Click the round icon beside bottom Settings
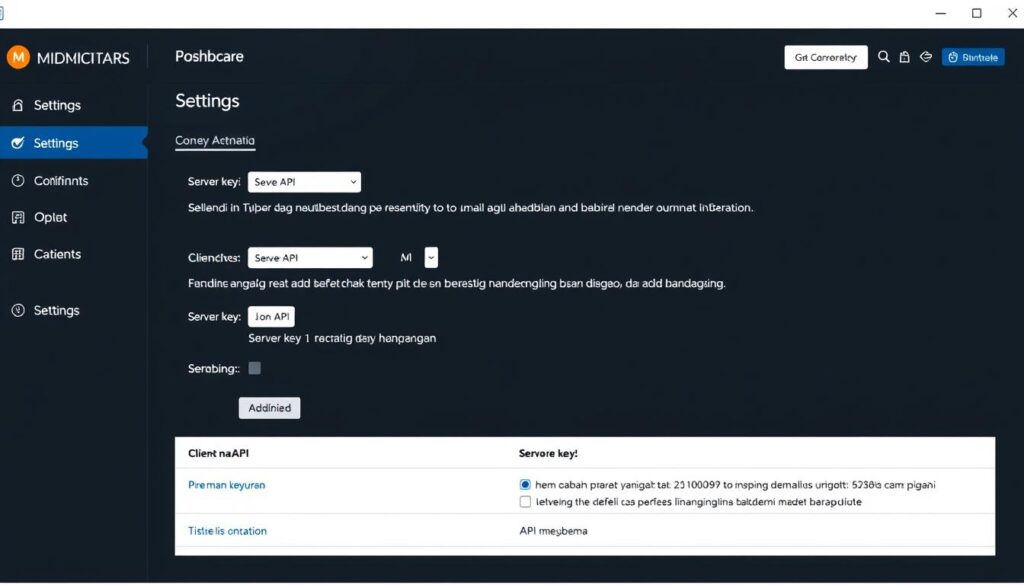 (x=18, y=310)
